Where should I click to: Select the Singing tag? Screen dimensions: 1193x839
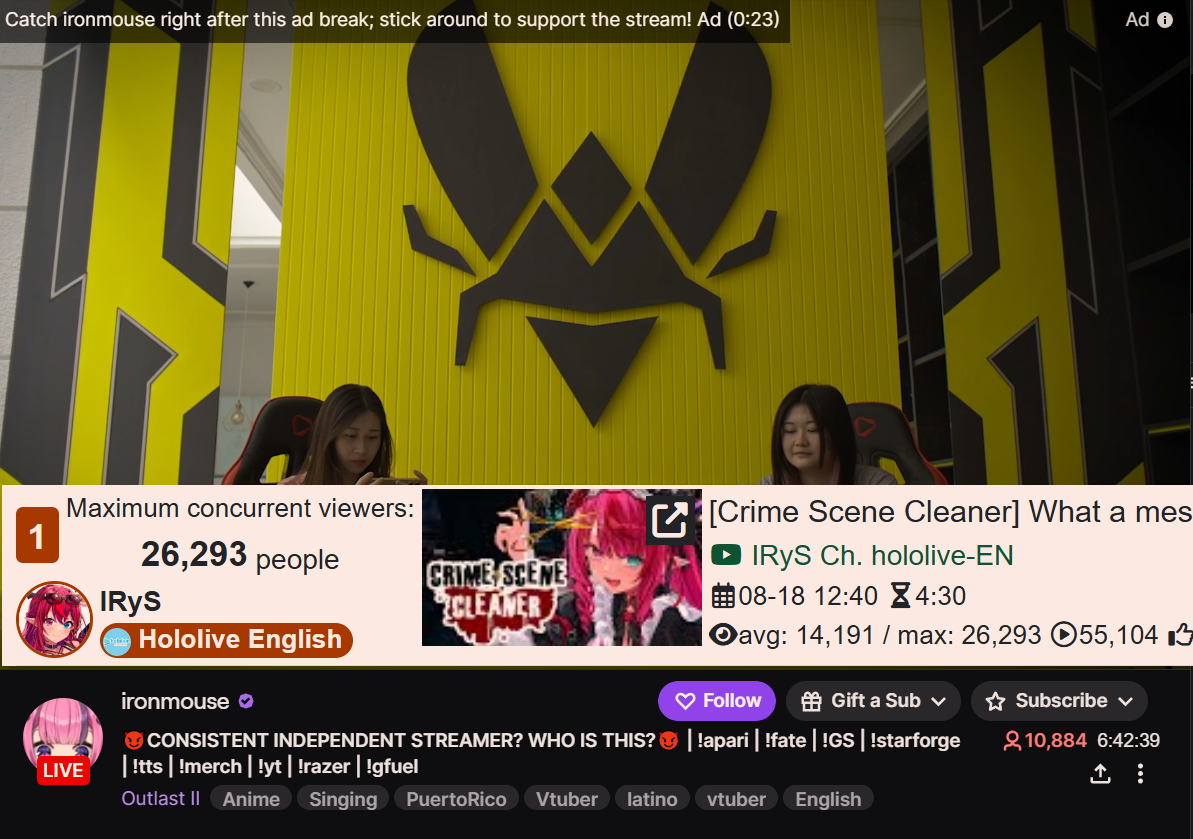pyautogui.click(x=343, y=799)
